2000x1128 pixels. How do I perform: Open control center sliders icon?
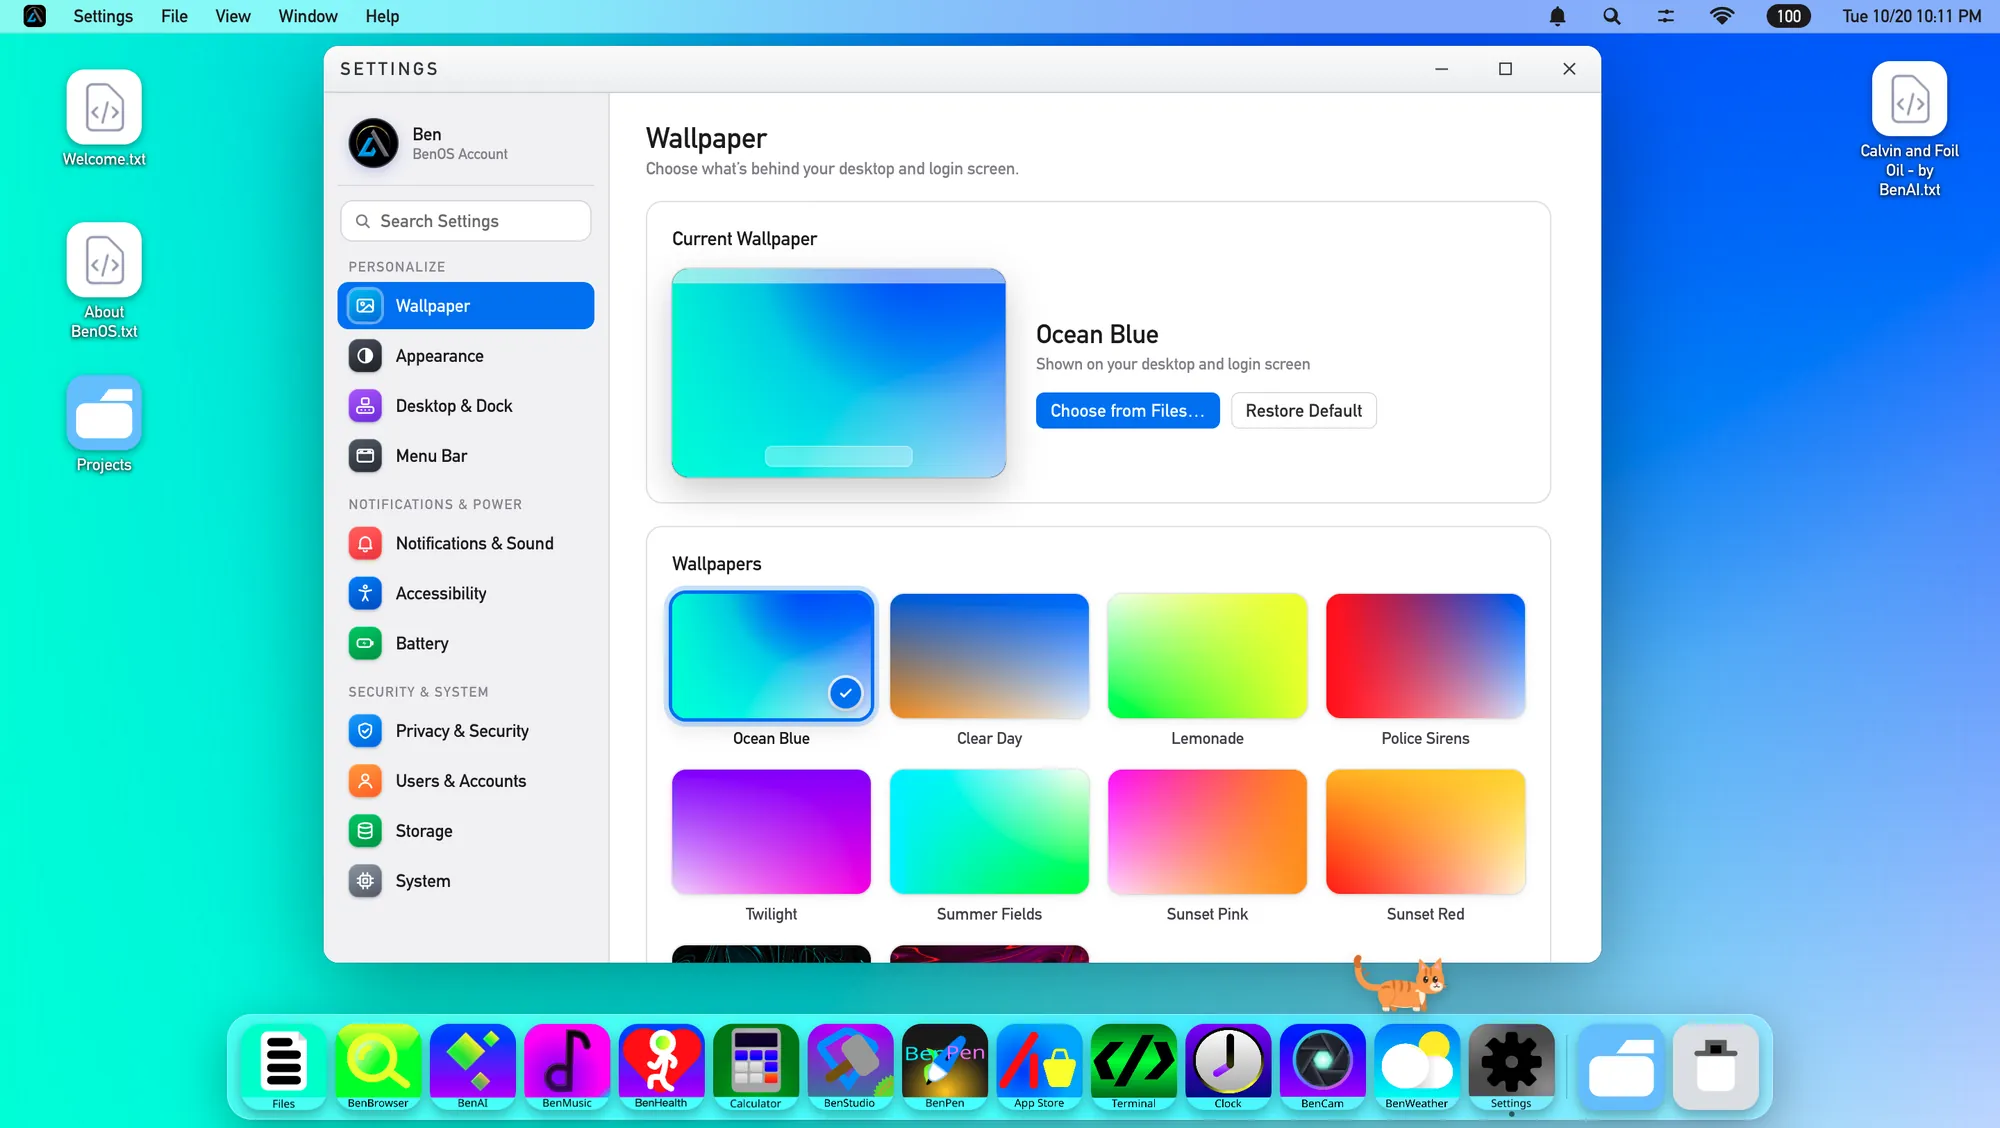[1665, 16]
